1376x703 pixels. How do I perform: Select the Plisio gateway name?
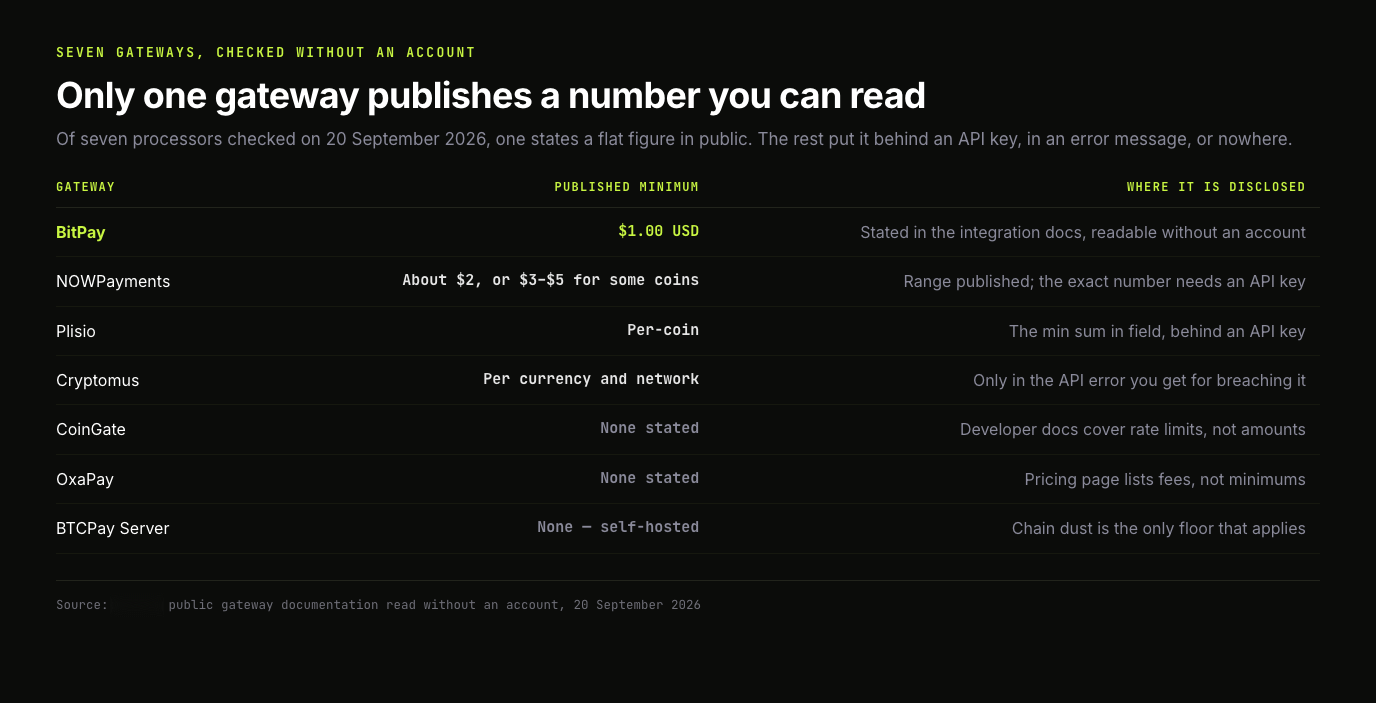point(76,331)
